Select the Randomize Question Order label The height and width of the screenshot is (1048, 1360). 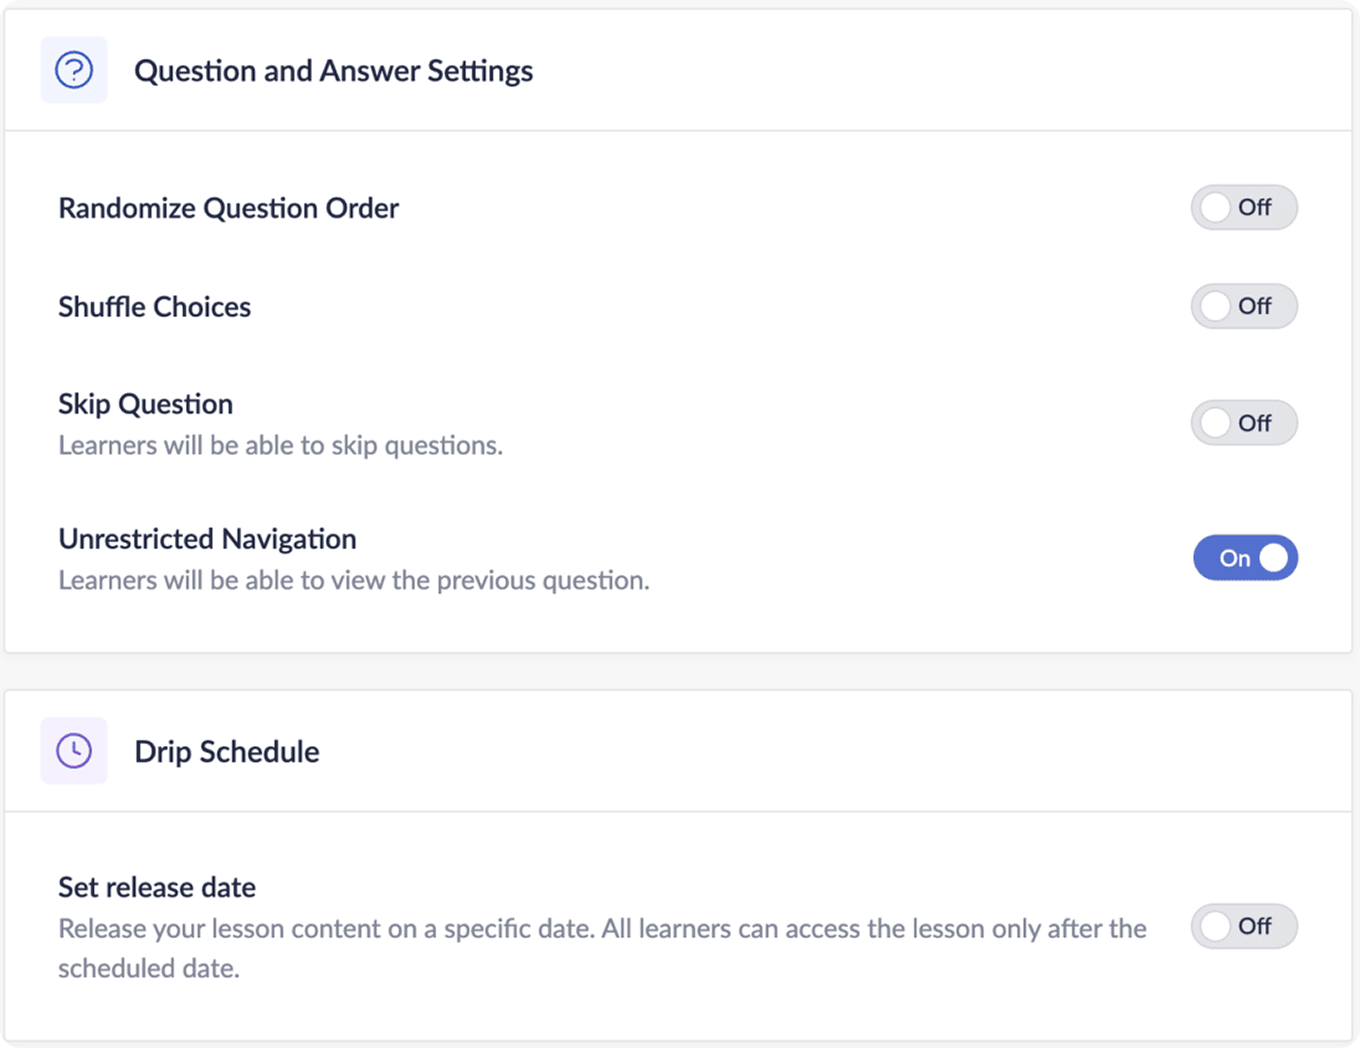228,208
